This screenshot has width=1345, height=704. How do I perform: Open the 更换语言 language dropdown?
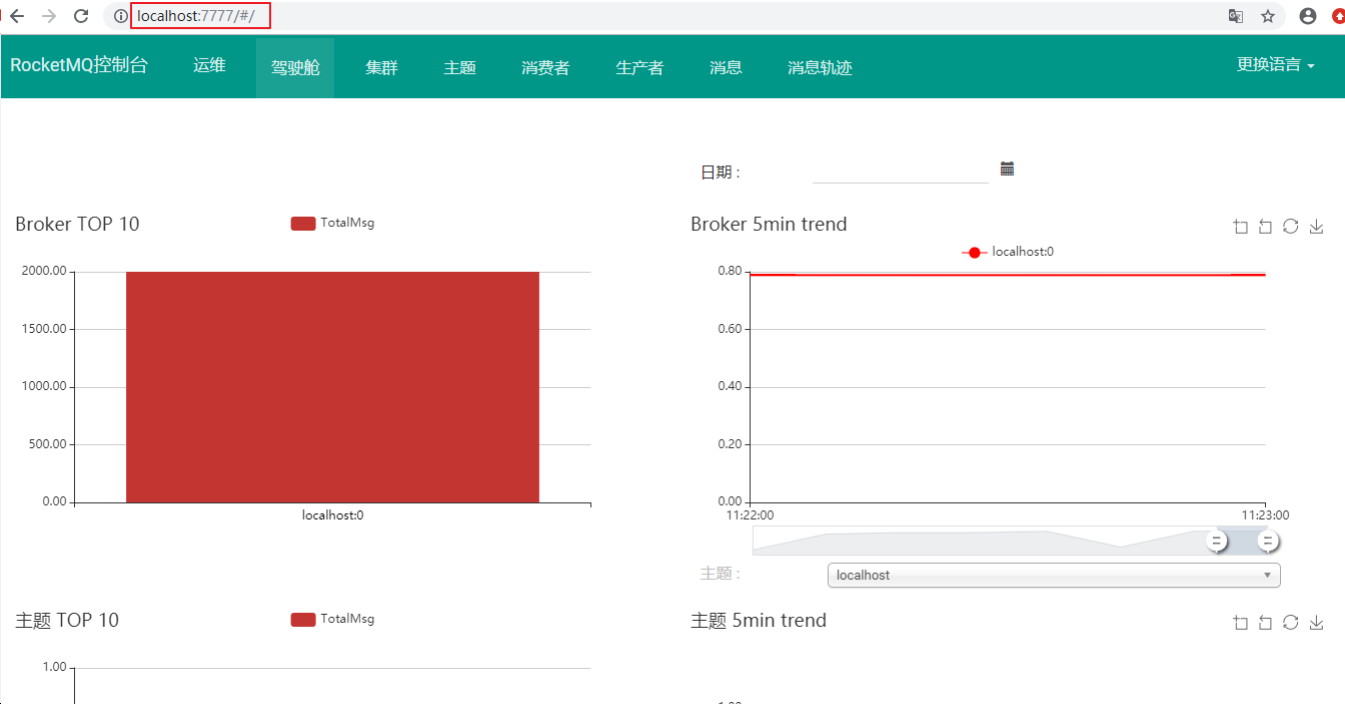click(1275, 65)
